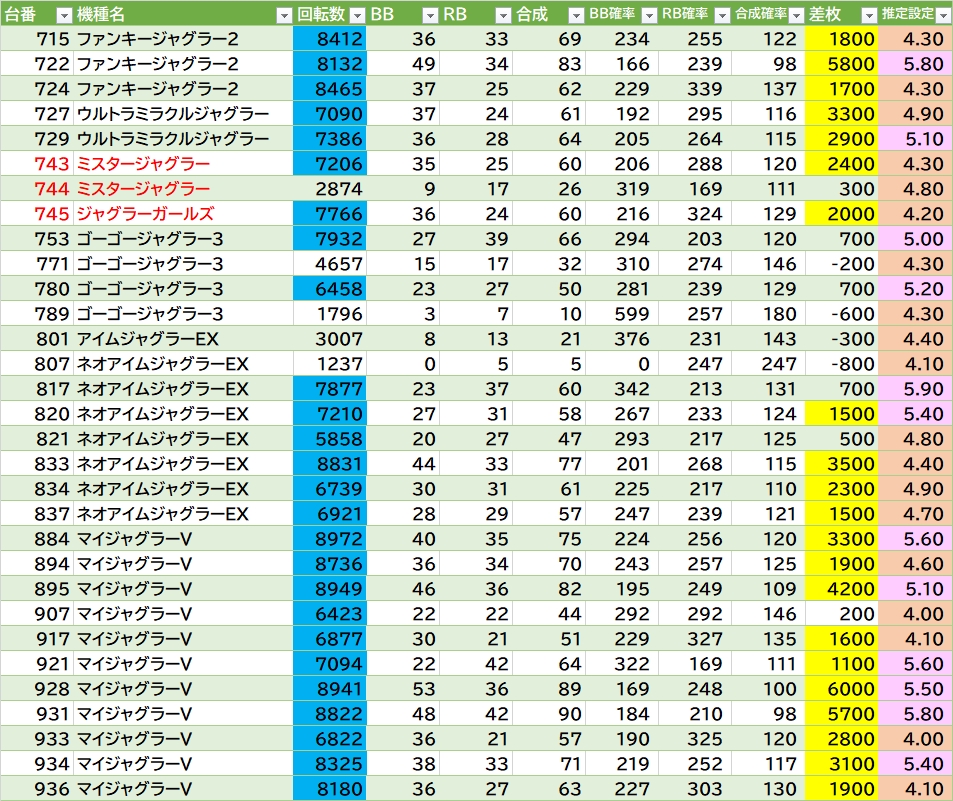This screenshot has height=801, width=953.
Task: Open the 合成 column filter dropdown
Action: pyautogui.click(x=575, y=15)
